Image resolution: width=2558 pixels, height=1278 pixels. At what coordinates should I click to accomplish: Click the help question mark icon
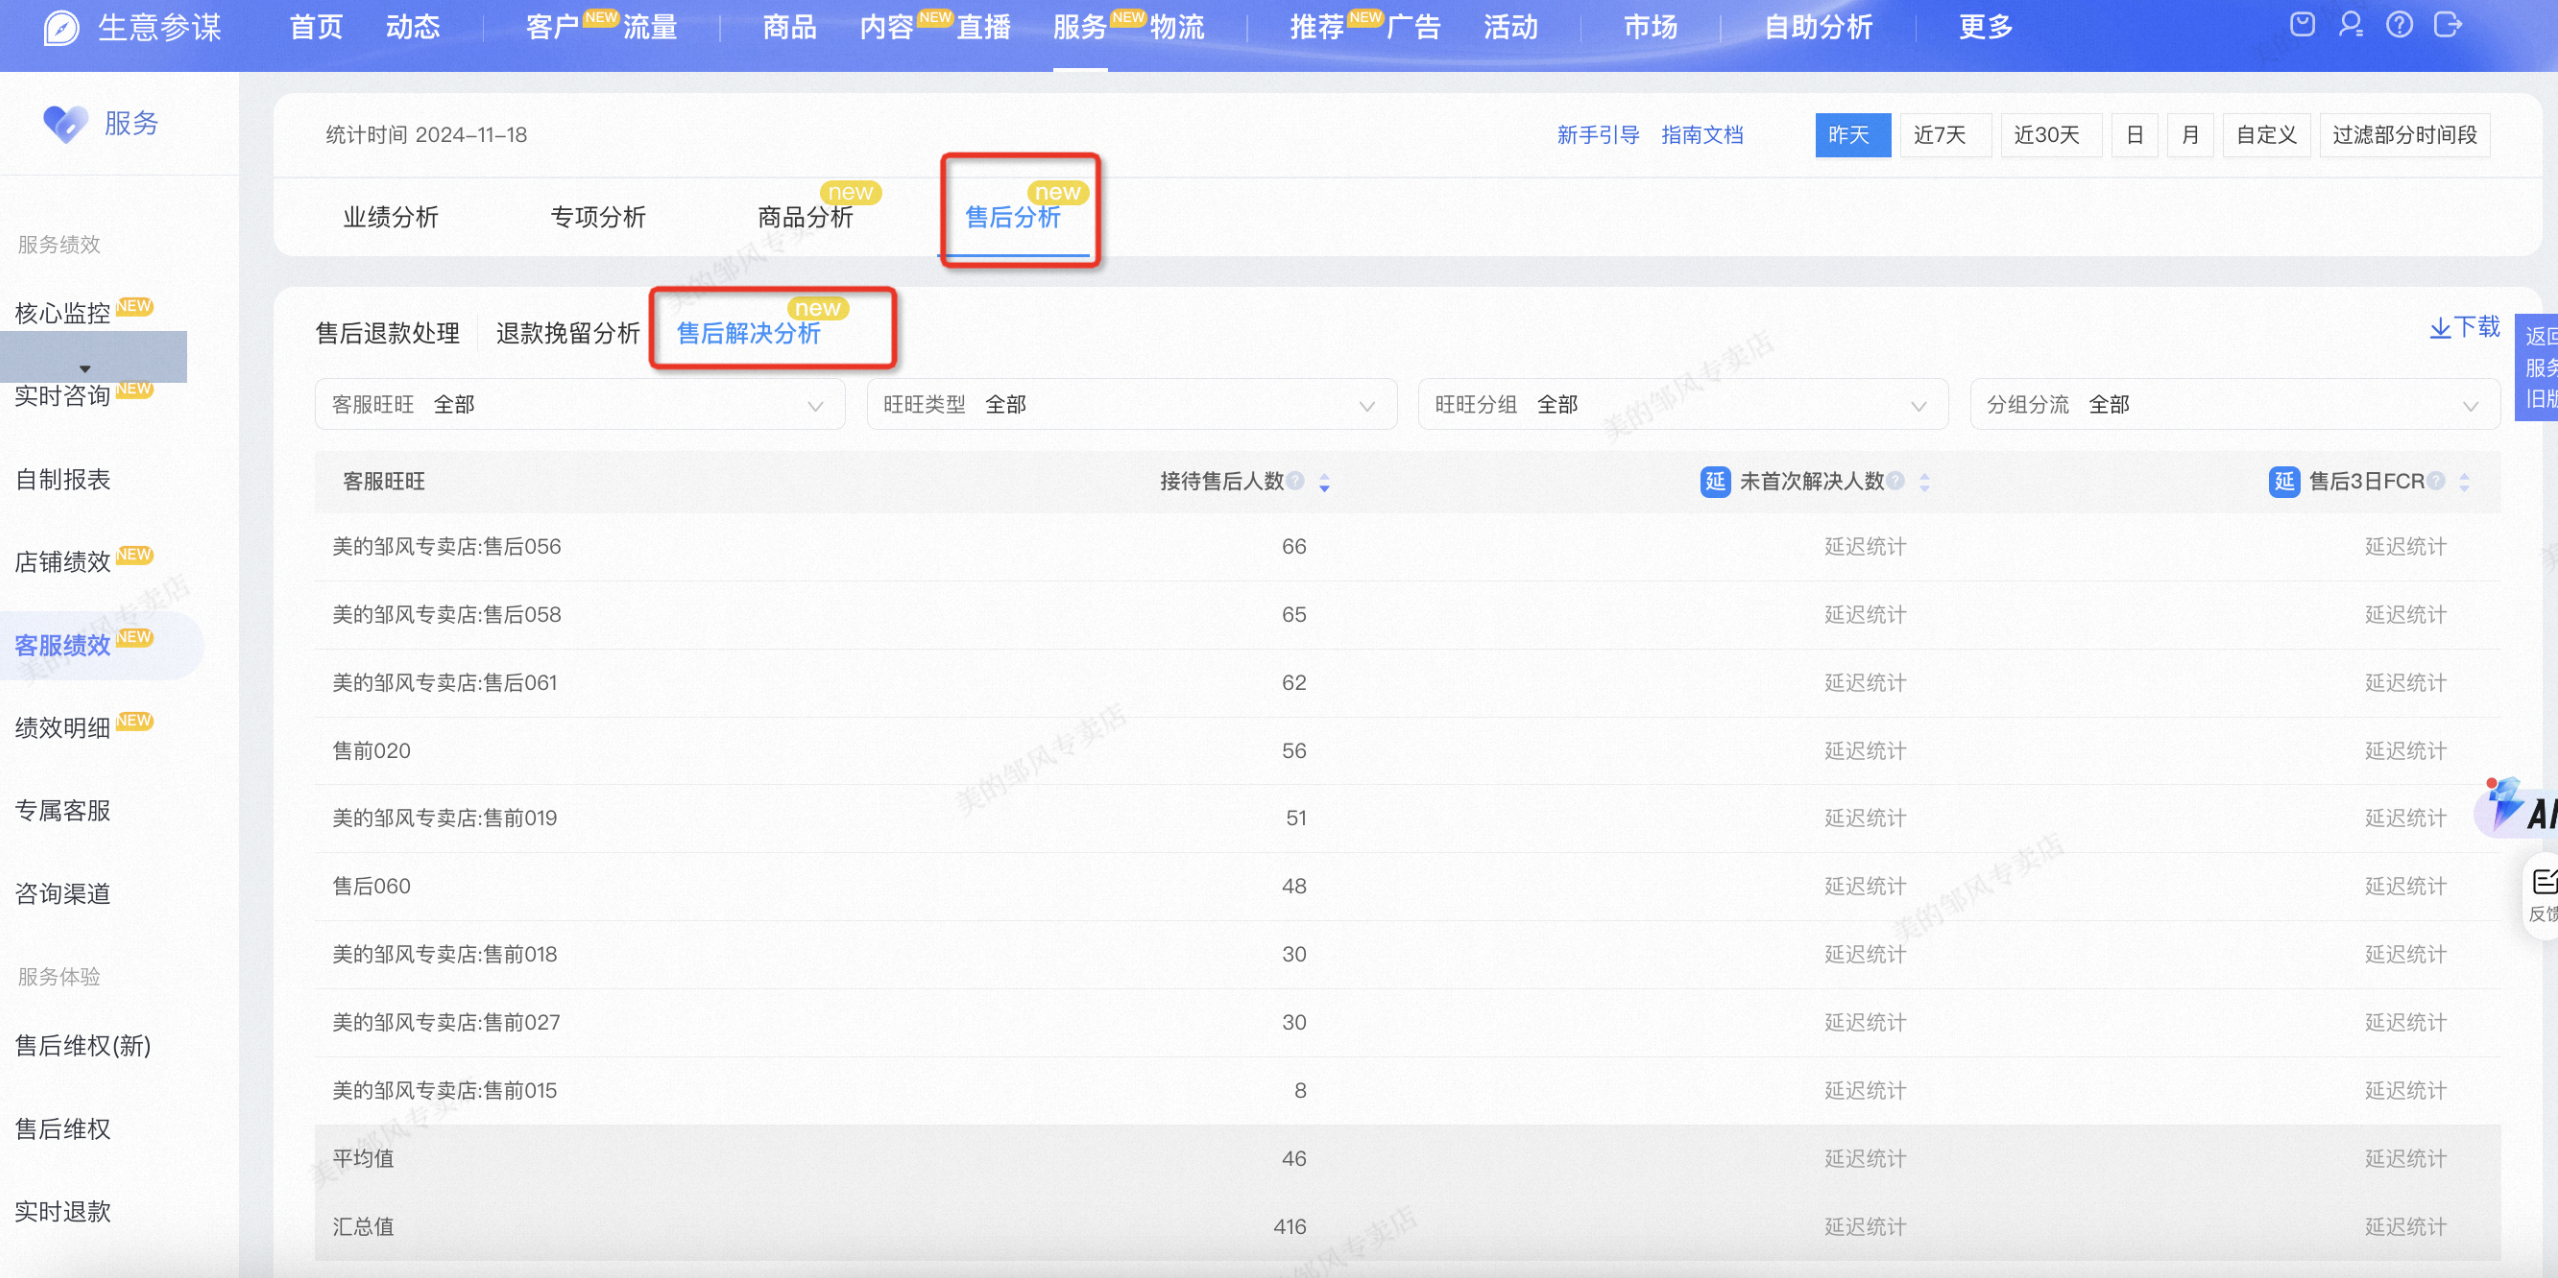click(x=2399, y=25)
